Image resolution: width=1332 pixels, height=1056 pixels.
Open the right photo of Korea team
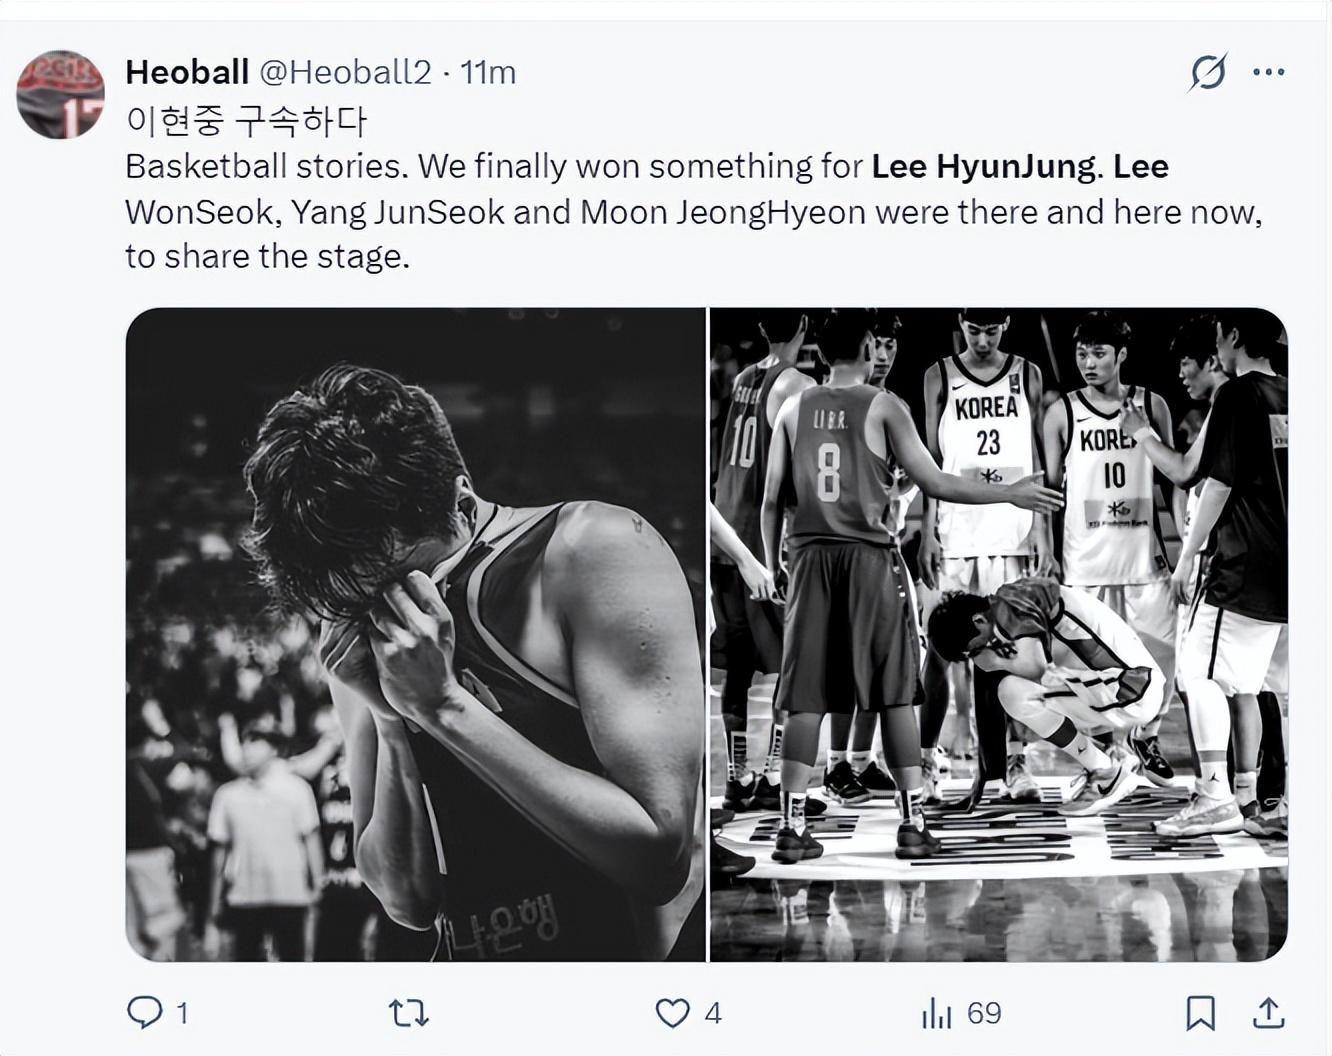pyautogui.click(x=998, y=634)
